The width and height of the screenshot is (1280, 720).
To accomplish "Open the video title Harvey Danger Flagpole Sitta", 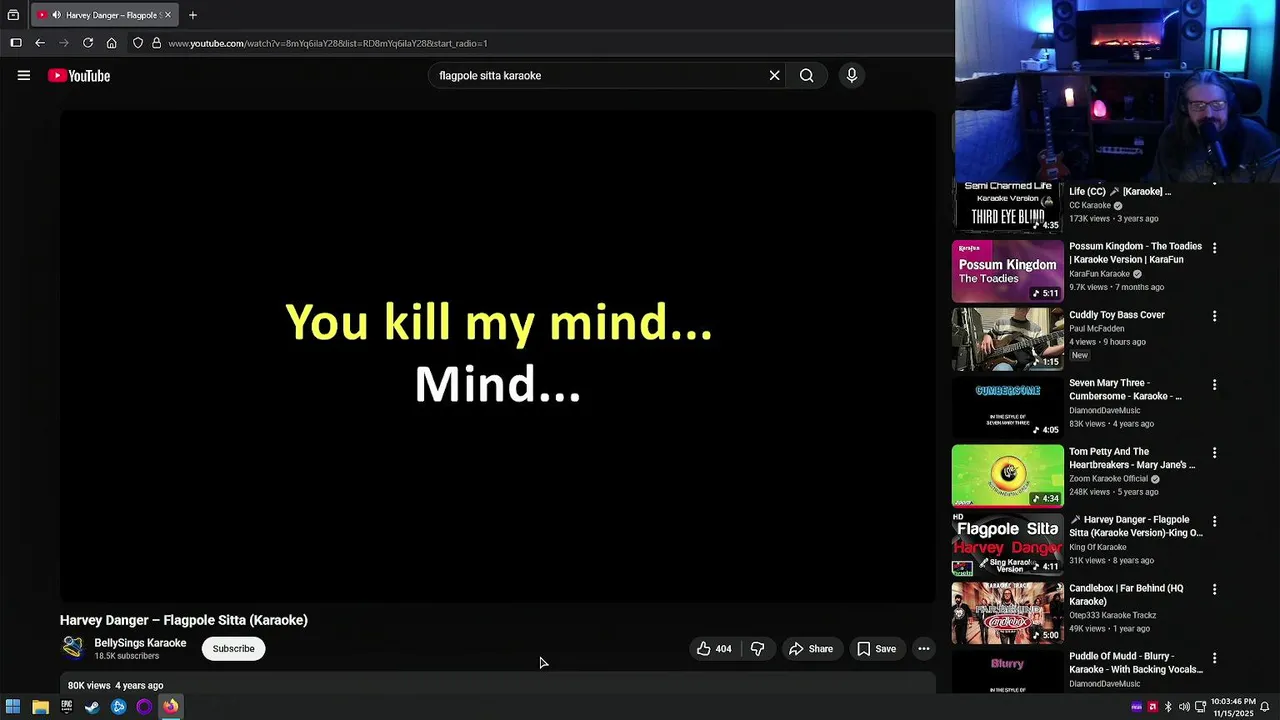I will (x=184, y=620).
